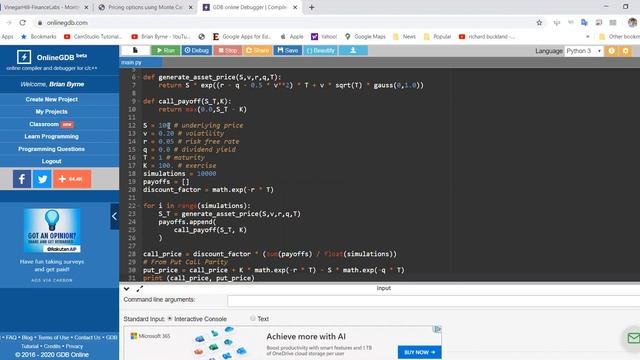Click the Brian Byrne welcome username
Image resolution: width=640 pixels, height=360 pixels.
click(67, 84)
